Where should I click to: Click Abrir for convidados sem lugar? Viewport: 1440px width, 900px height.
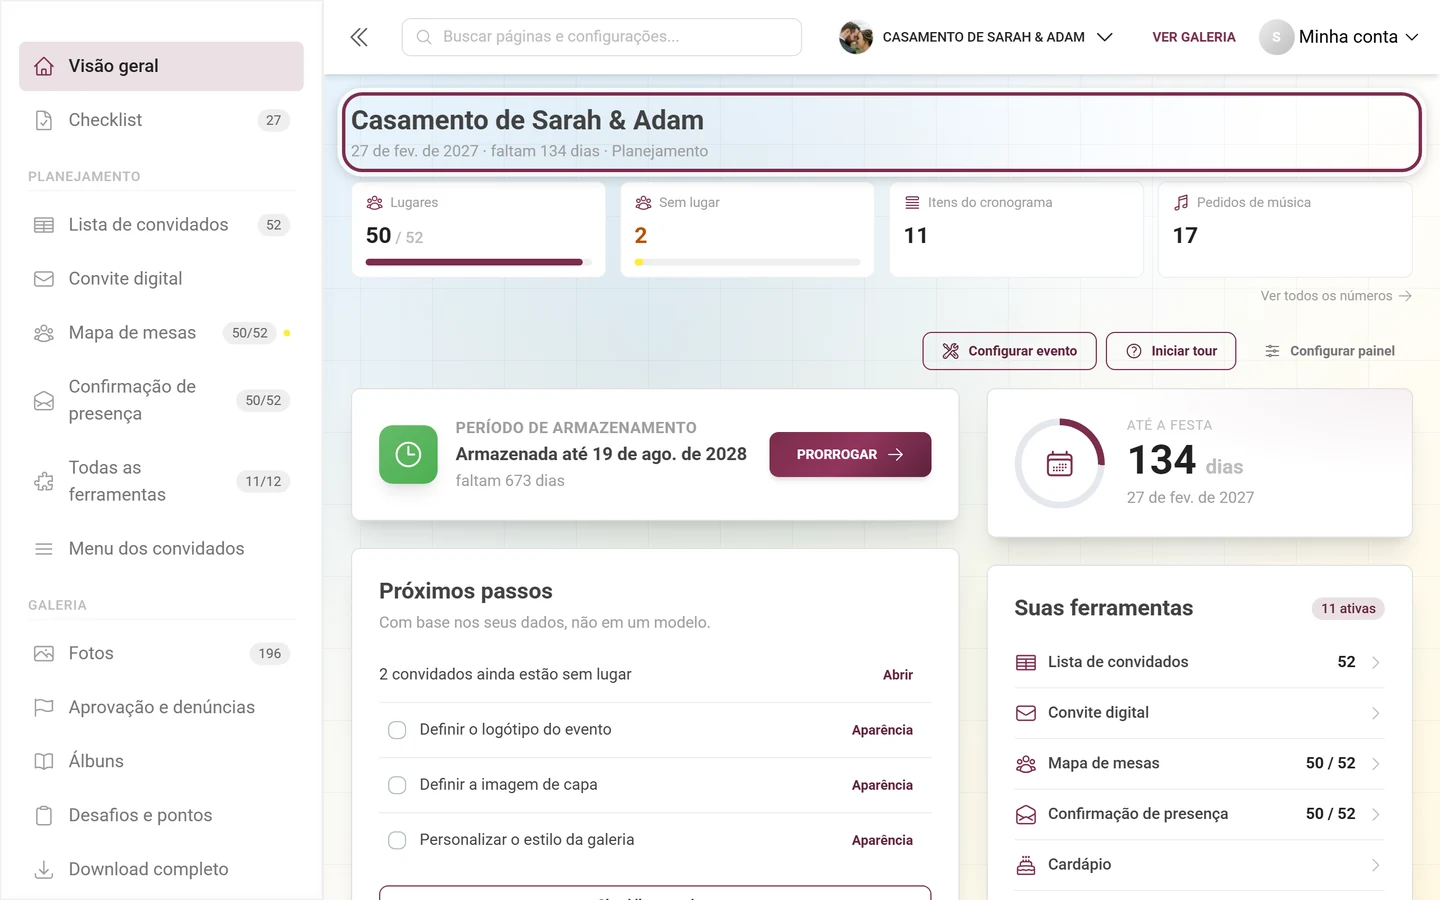tap(898, 675)
